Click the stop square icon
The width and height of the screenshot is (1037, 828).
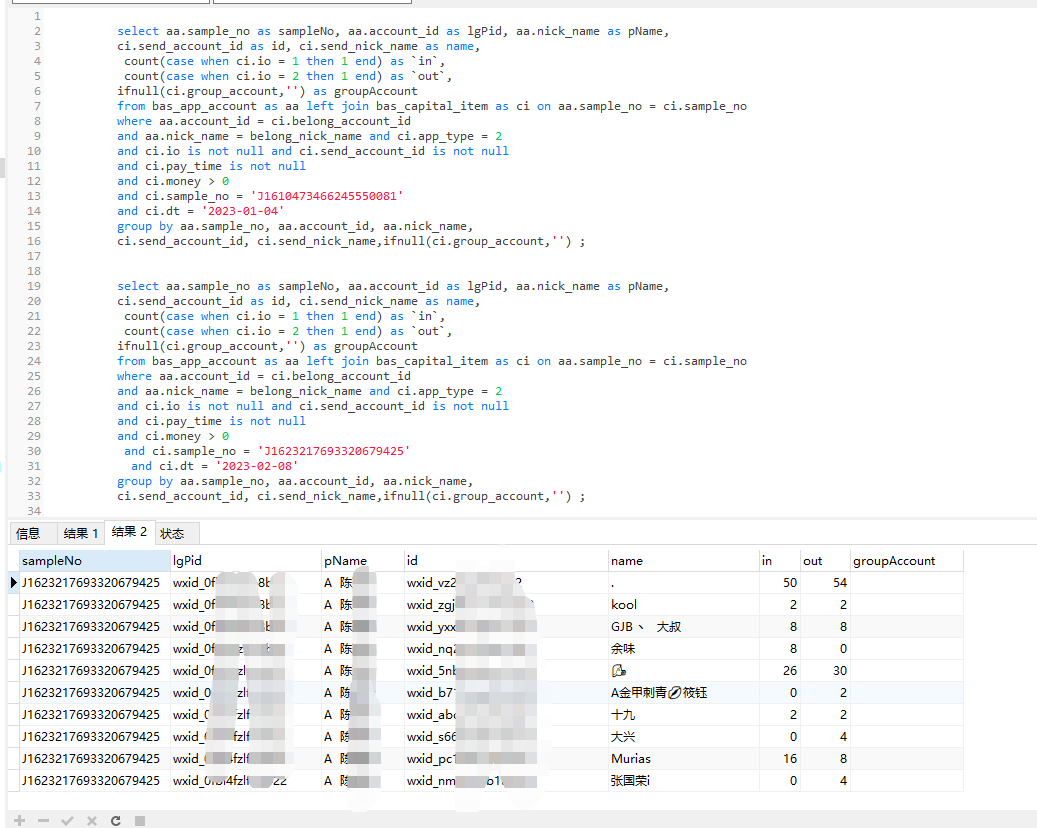coord(140,820)
